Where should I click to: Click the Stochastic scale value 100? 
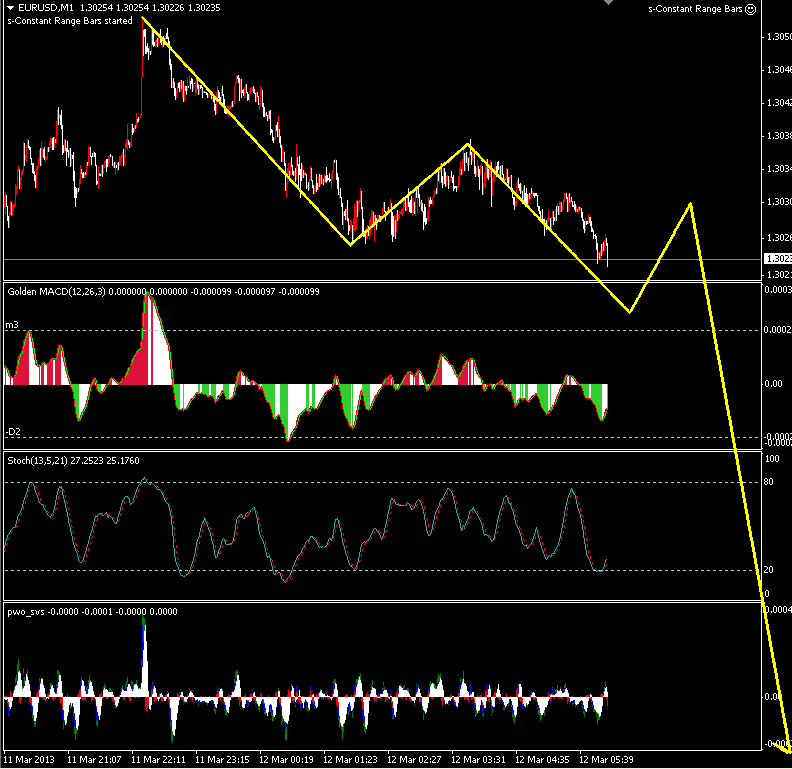point(772,459)
